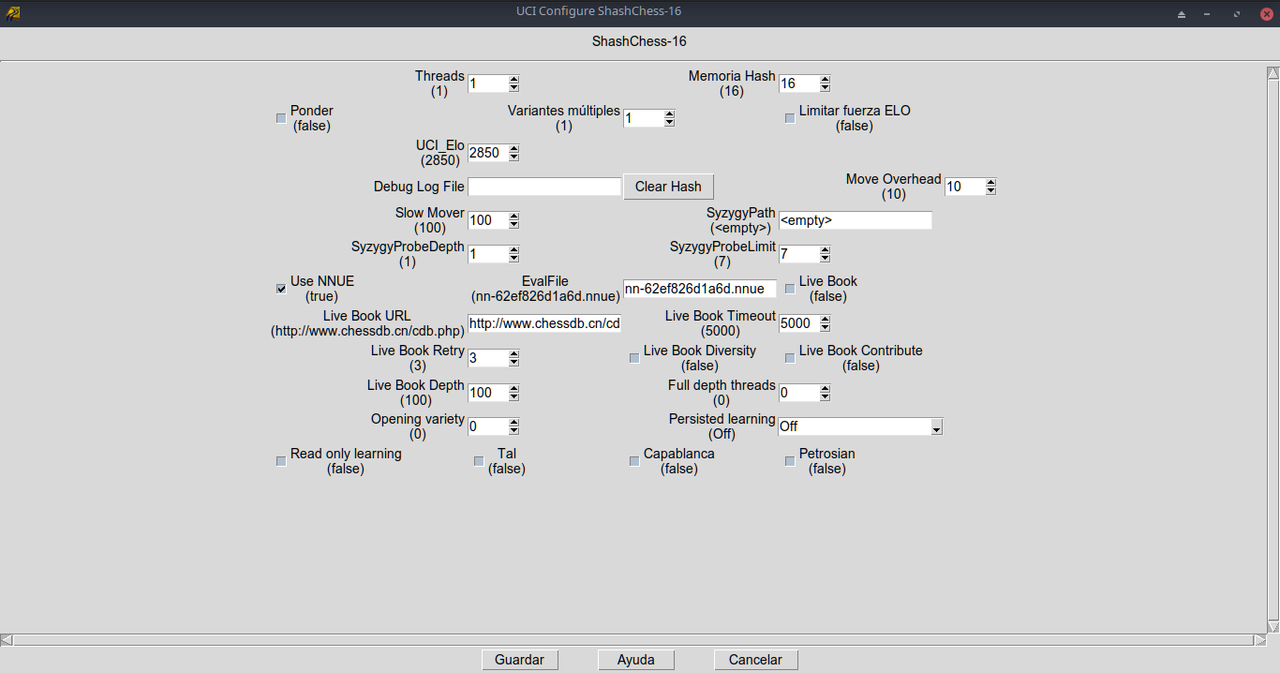
Task: Enable Limitar fuerza ELO checkbox
Action: coord(790,118)
